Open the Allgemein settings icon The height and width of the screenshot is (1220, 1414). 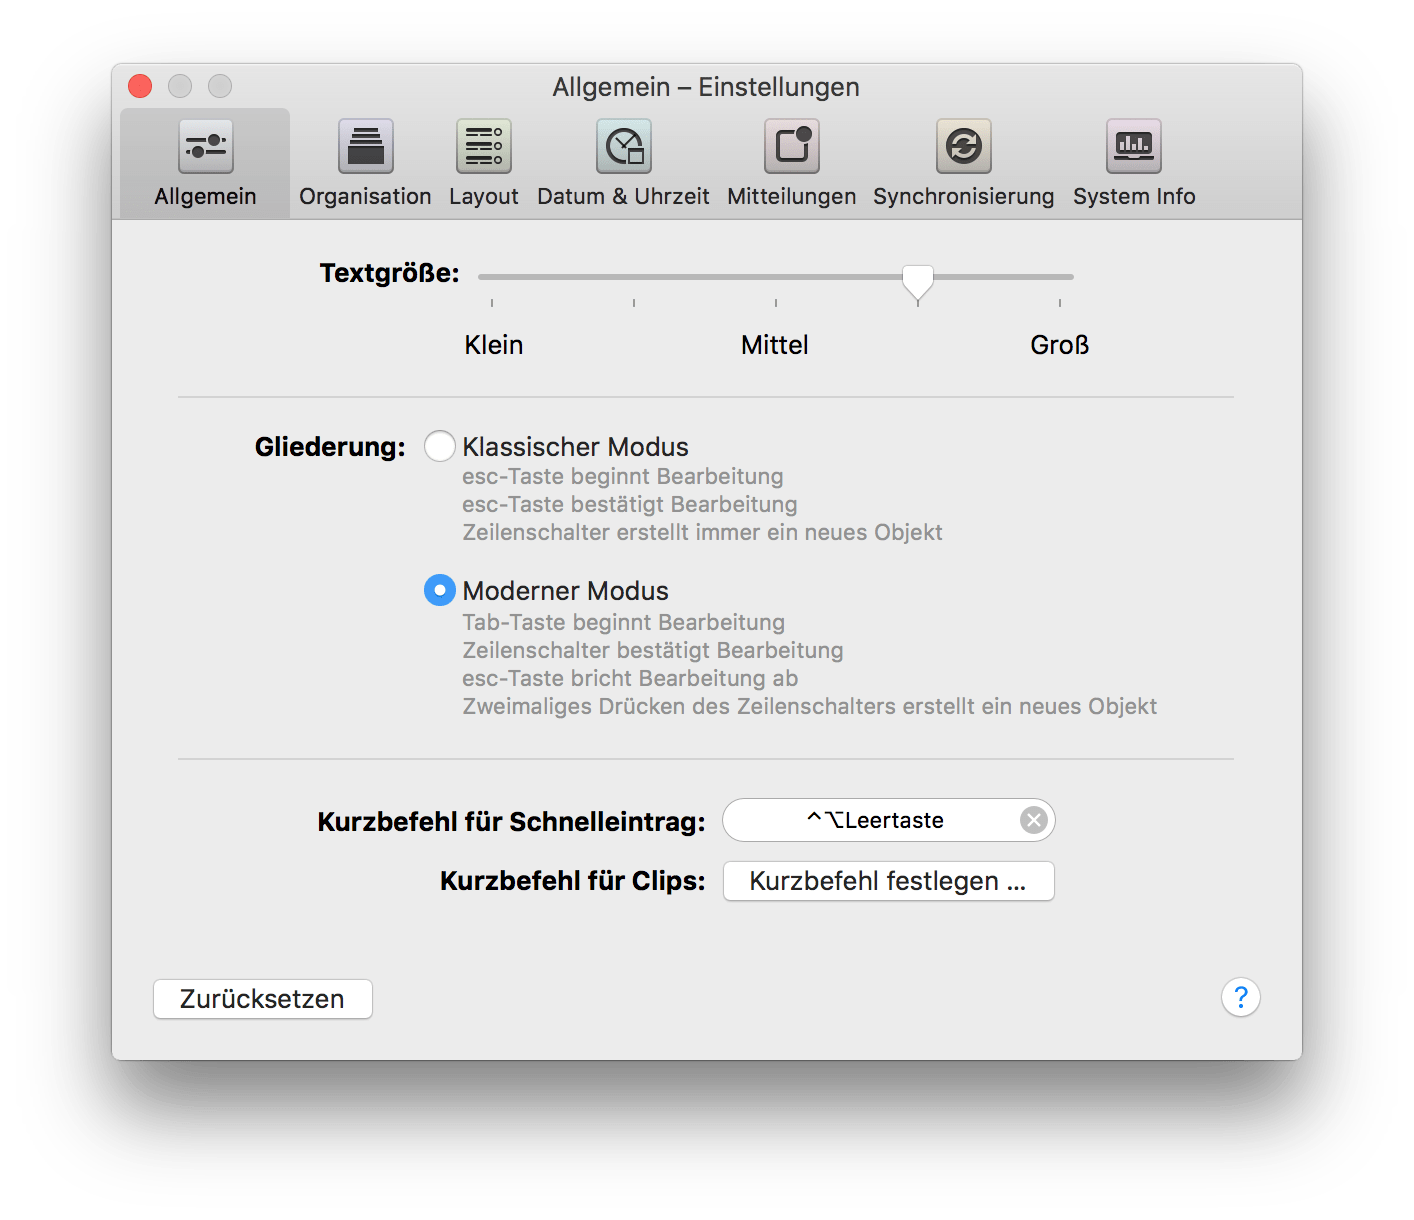(205, 147)
